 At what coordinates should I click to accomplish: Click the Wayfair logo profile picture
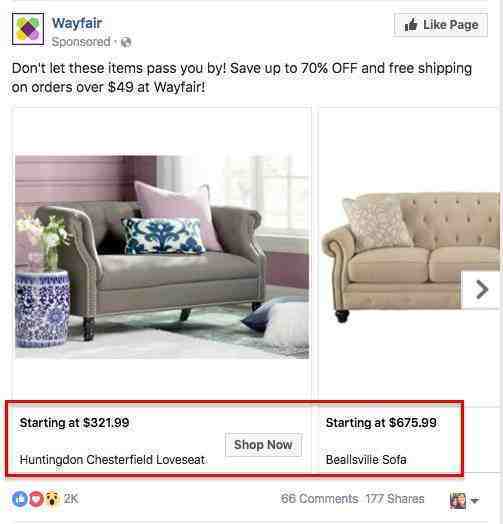tap(28, 29)
